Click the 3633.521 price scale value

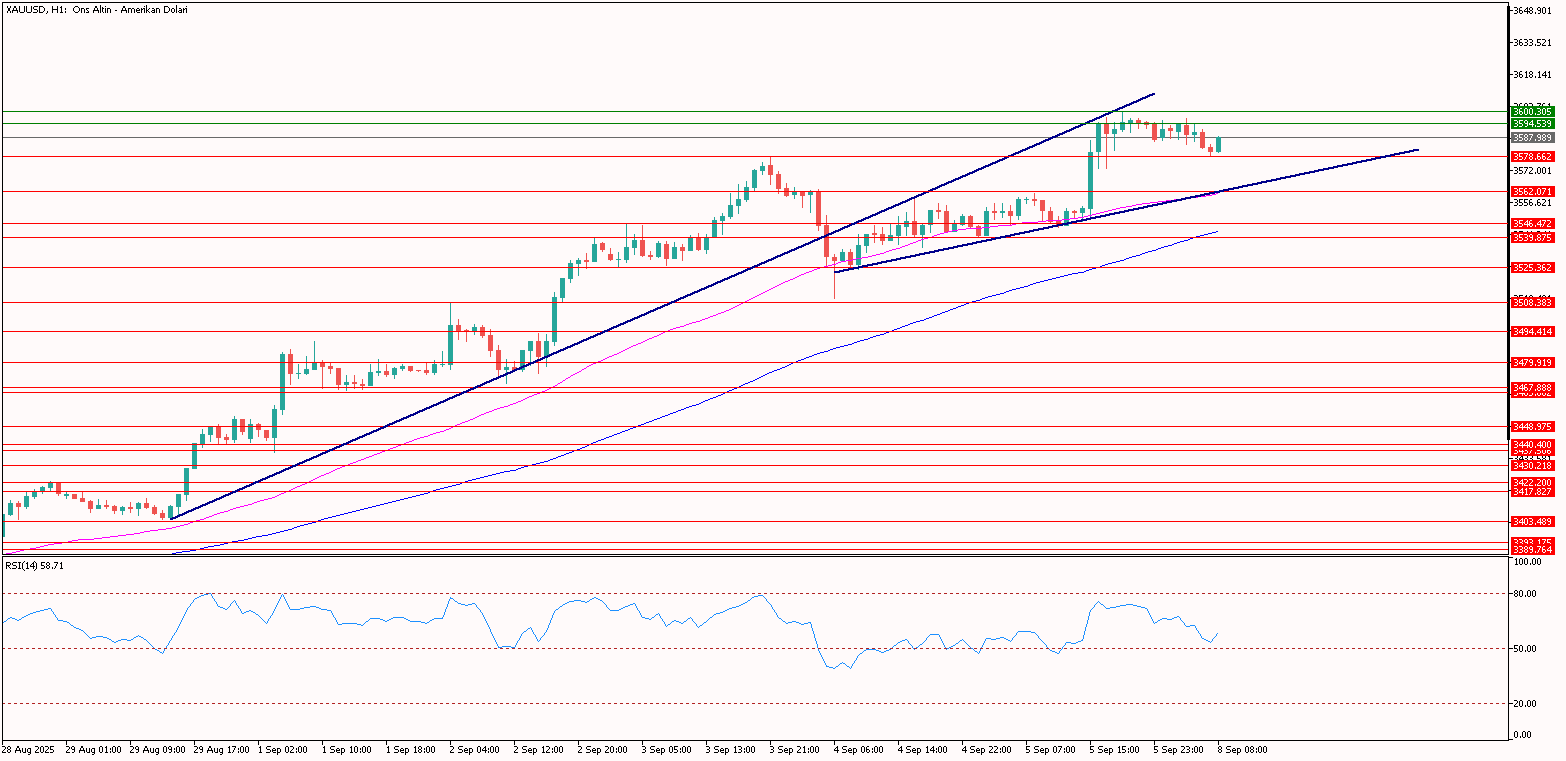tap(1533, 43)
